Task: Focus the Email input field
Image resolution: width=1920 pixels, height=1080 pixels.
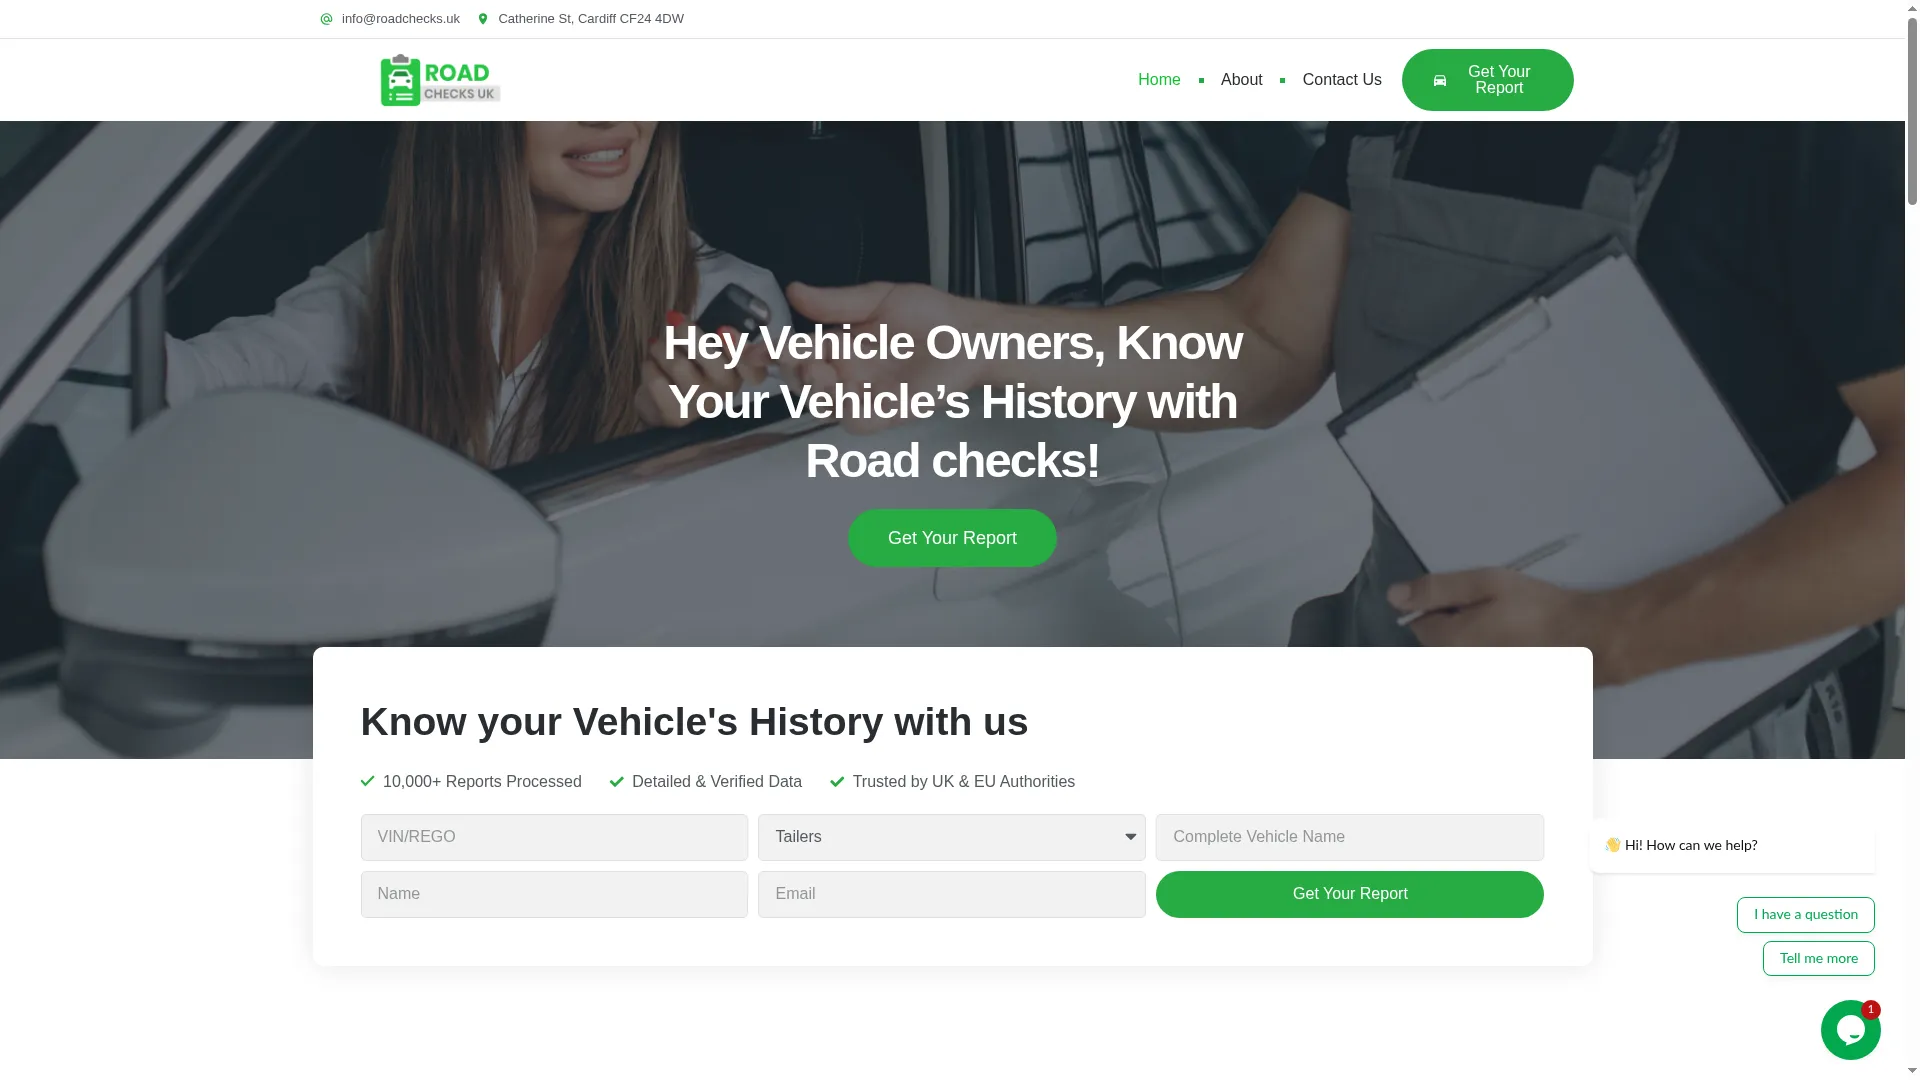Action: pos(951,894)
